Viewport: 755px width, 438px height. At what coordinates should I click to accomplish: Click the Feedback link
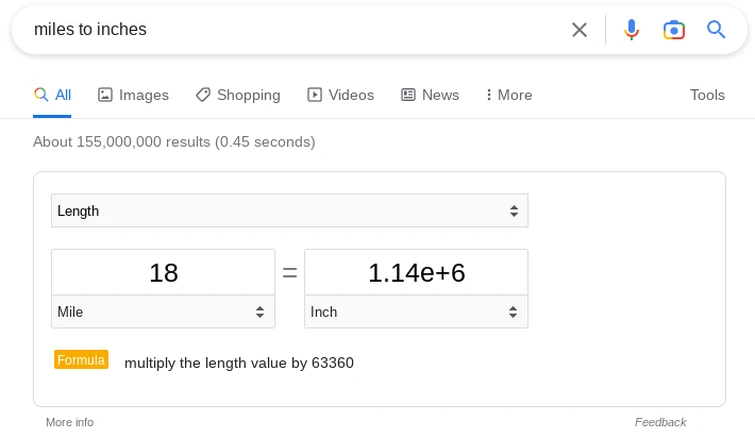tap(660, 422)
